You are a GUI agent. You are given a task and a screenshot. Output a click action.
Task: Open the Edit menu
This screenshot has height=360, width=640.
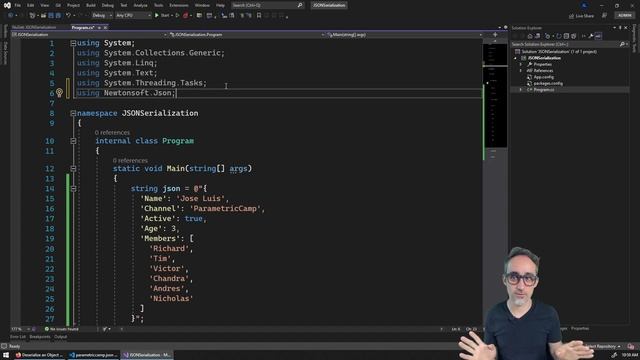click(x=31, y=5)
